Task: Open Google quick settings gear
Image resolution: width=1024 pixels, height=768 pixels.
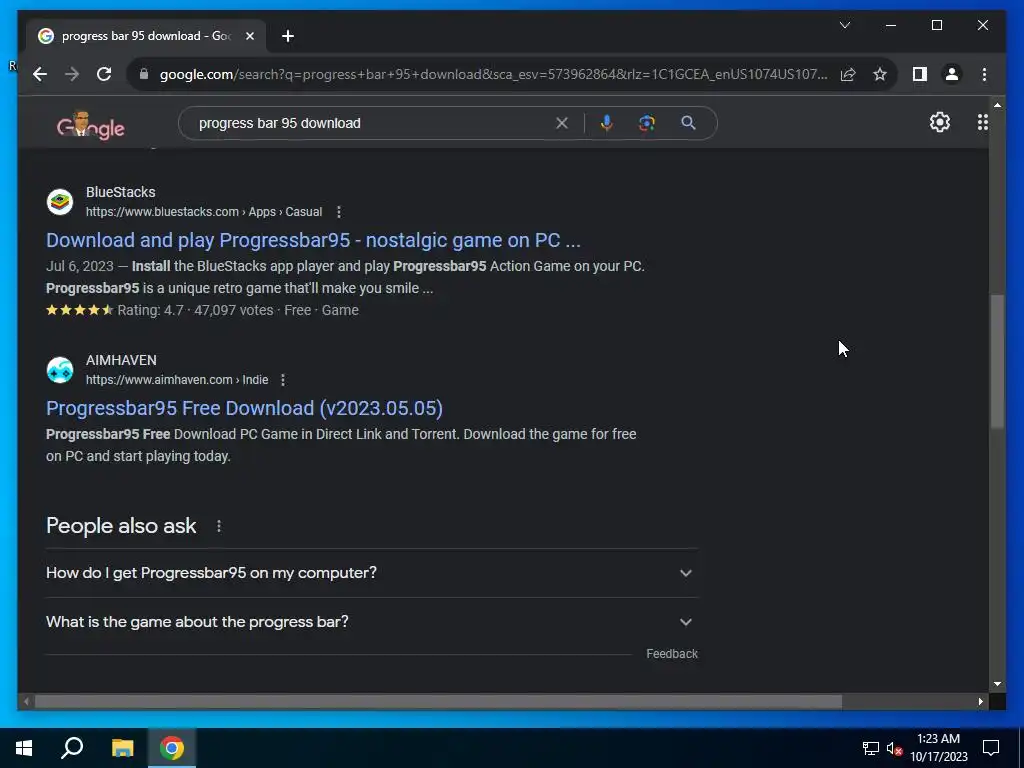Action: click(940, 122)
